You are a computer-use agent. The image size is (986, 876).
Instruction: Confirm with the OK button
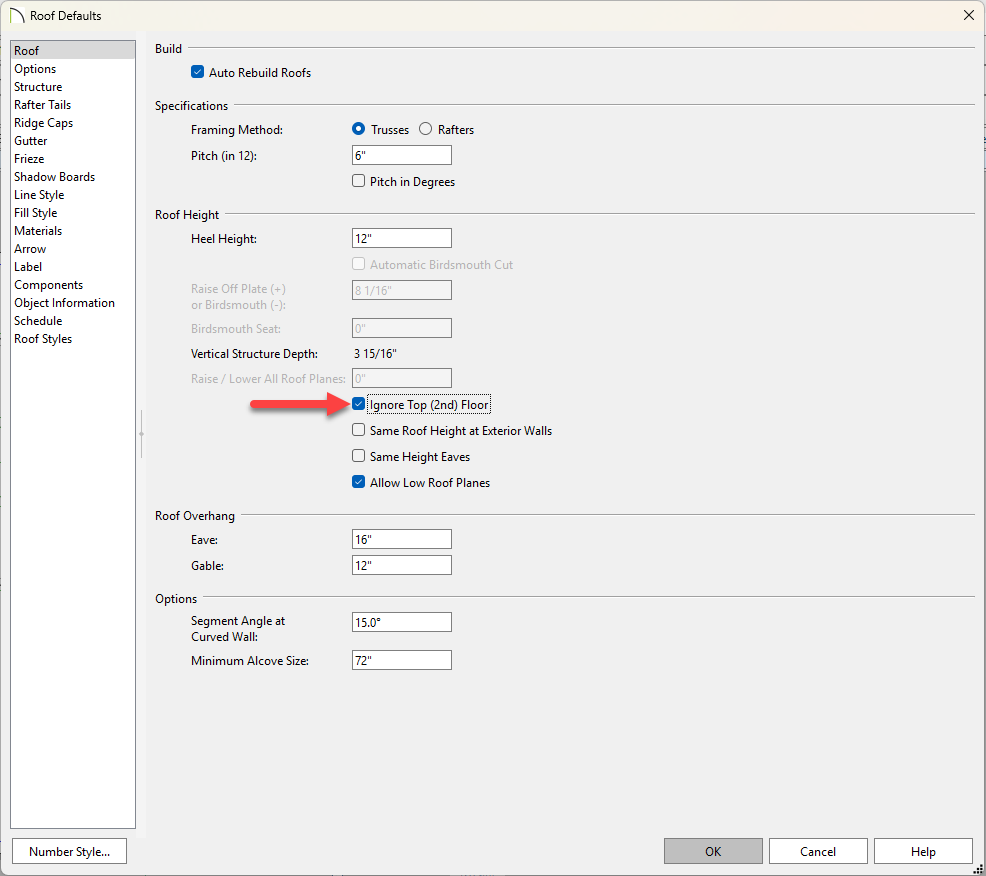713,851
